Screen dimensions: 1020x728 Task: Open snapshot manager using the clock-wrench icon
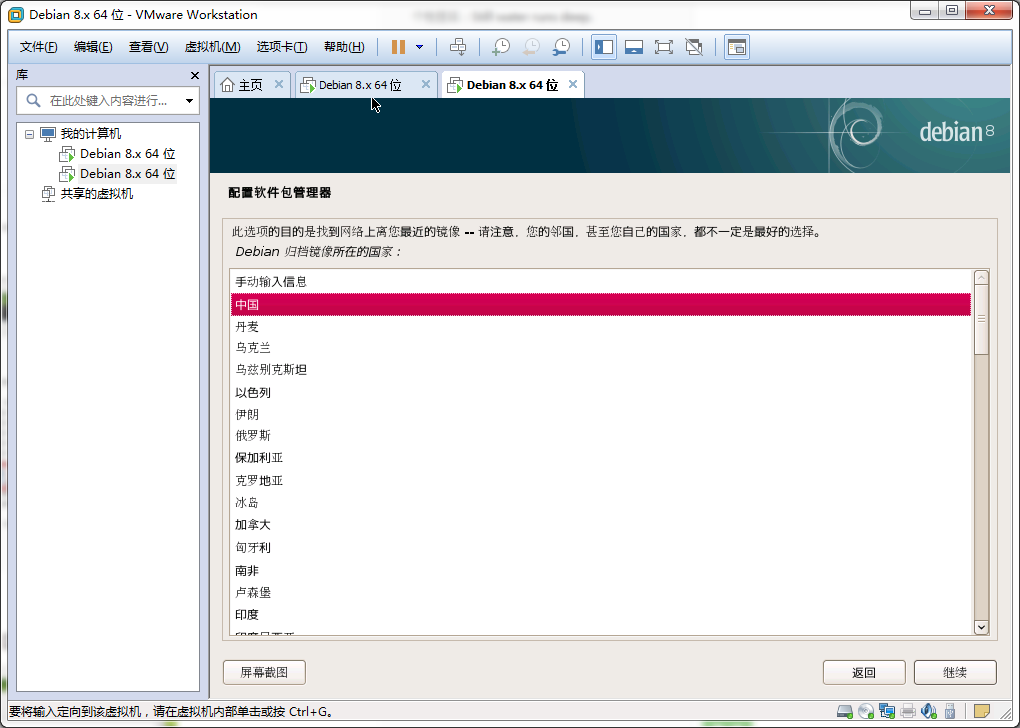[x=561, y=47]
